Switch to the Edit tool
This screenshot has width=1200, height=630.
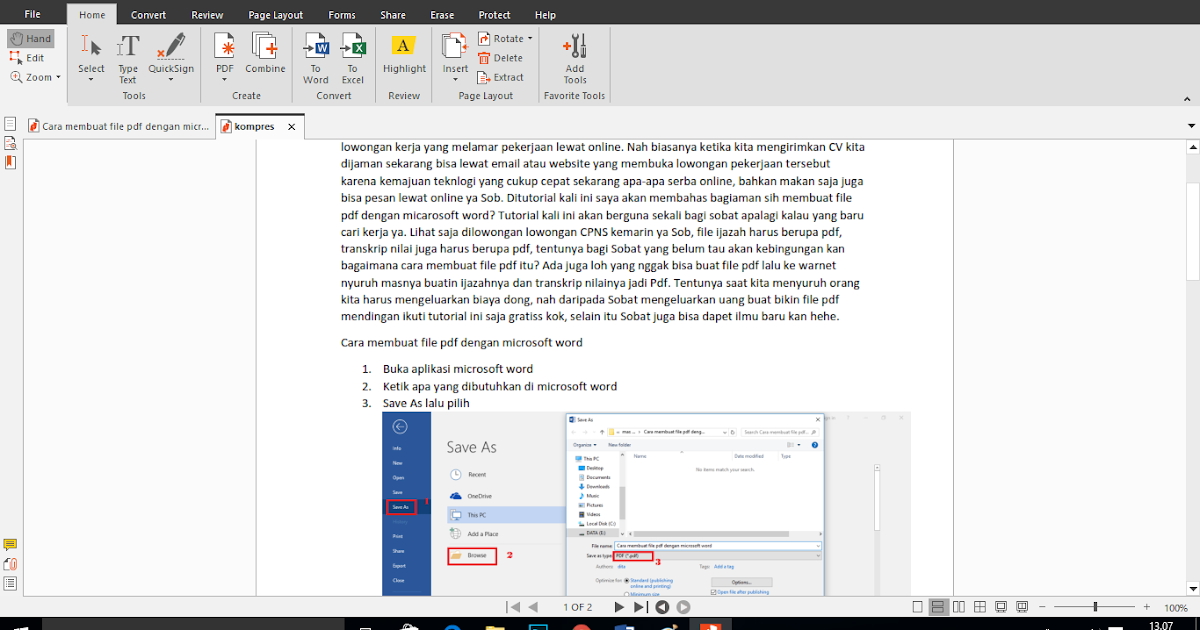click(28, 58)
